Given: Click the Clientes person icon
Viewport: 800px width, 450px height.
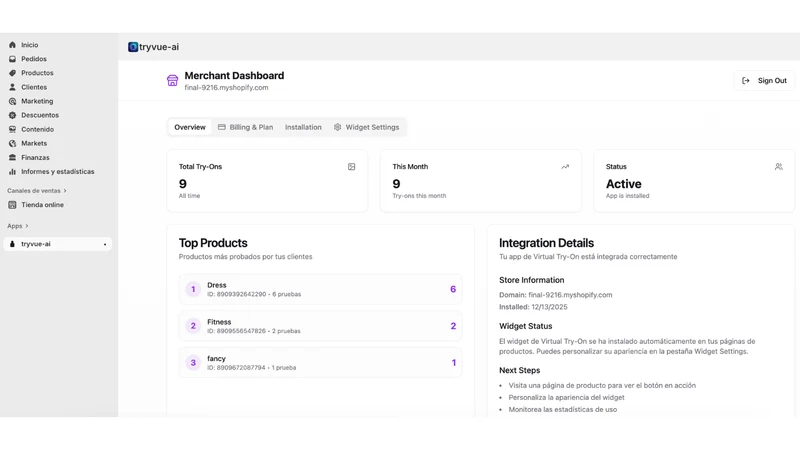Looking at the screenshot, I should pyautogui.click(x=12, y=87).
